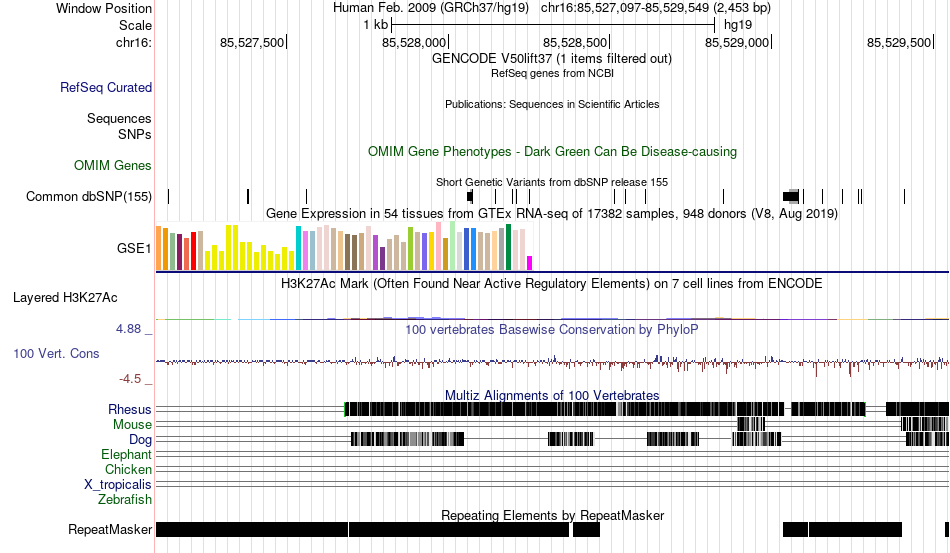The height and width of the screenshot is (553, 950).
Task: Open the RepeatMasker track label
Action: [x=110, y=529]
